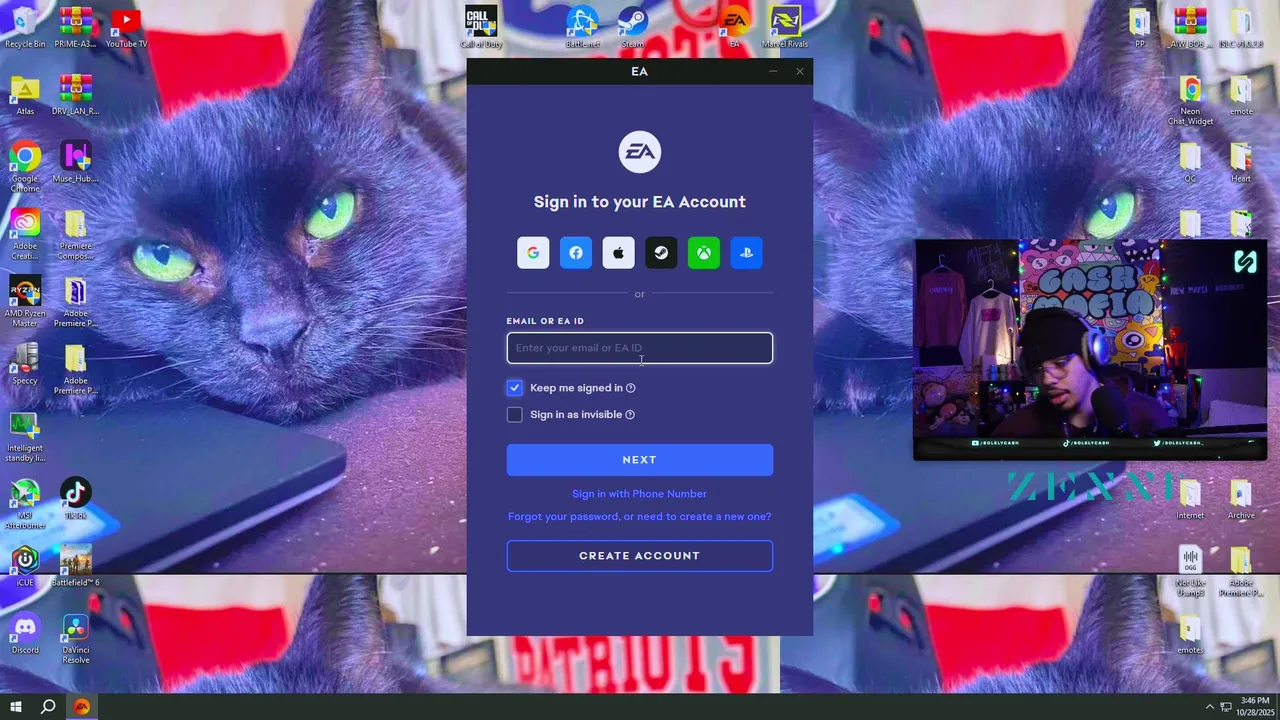Viewport: 1280px width, 720px height.
Task: Select the Atlas desktop icon
Action: pyautogui.click(x=25, y=95)
